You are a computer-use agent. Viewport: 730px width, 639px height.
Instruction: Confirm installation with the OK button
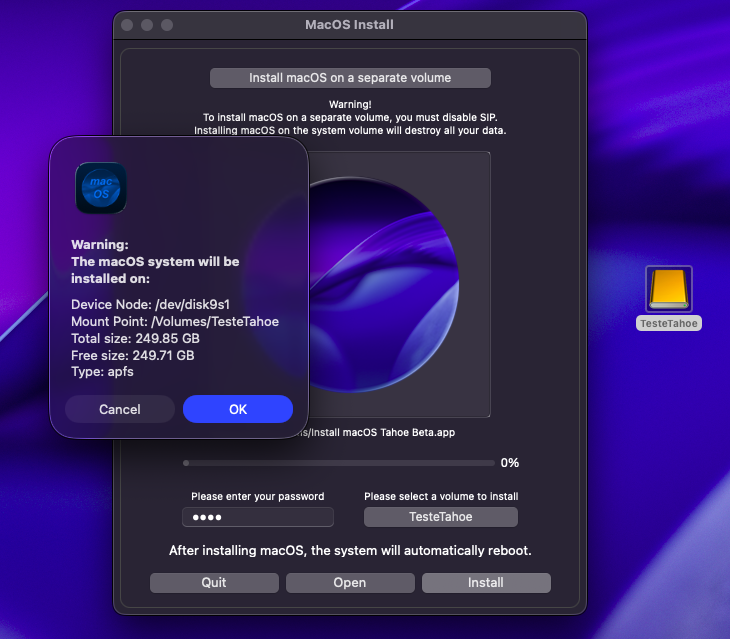click(x=238, y=409)
